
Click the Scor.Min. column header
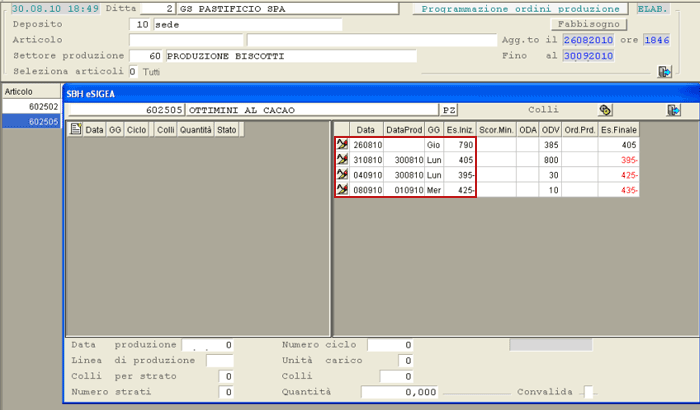(x=496, y=130)
